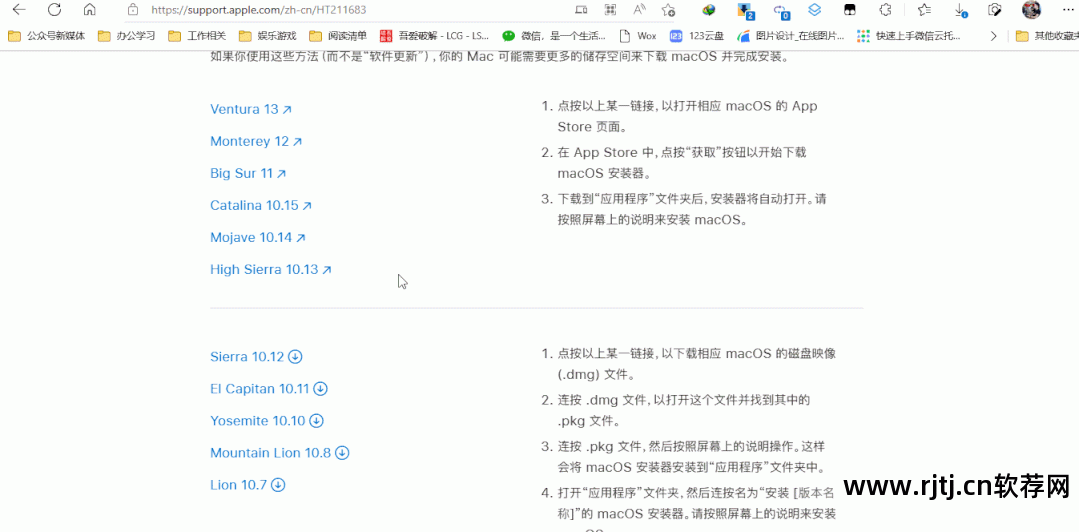Open sync extension with badge 0
Image resolution: width=1079 pixels, height=532 pixels.
pyautogui.click(x=781, y=11)
